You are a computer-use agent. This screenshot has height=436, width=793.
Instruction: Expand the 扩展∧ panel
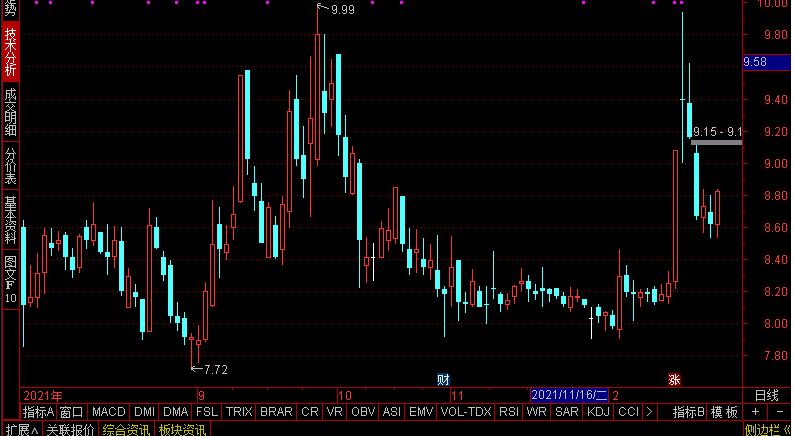pyautogui.click(x=22, y=430)
